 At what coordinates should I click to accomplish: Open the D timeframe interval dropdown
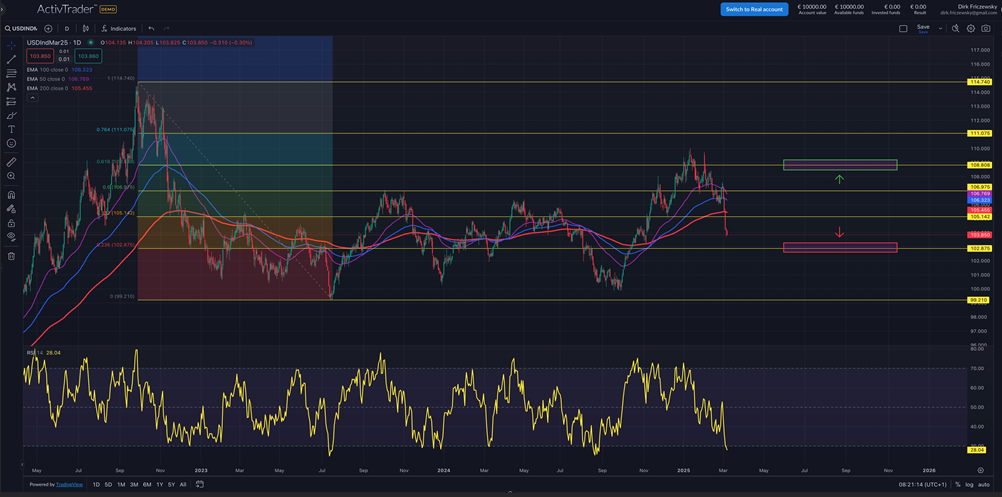point(67,28)
